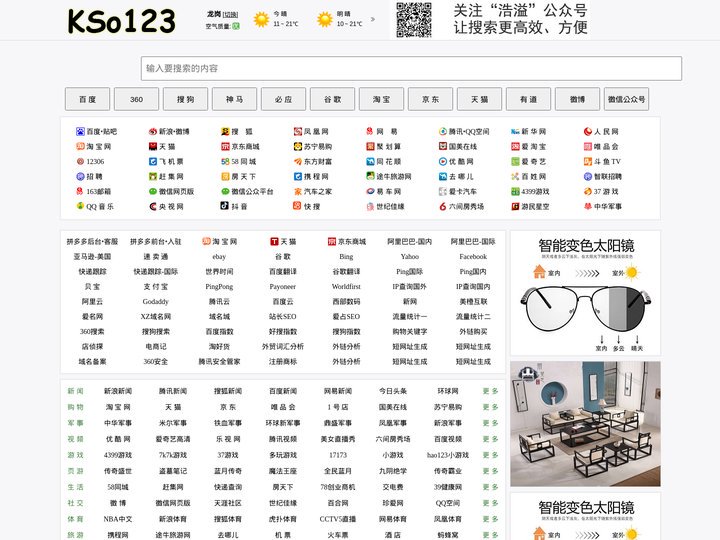Click the Facebook link
Image resolution: width=720 pixels, height=540 pixels.
(473, 257)
